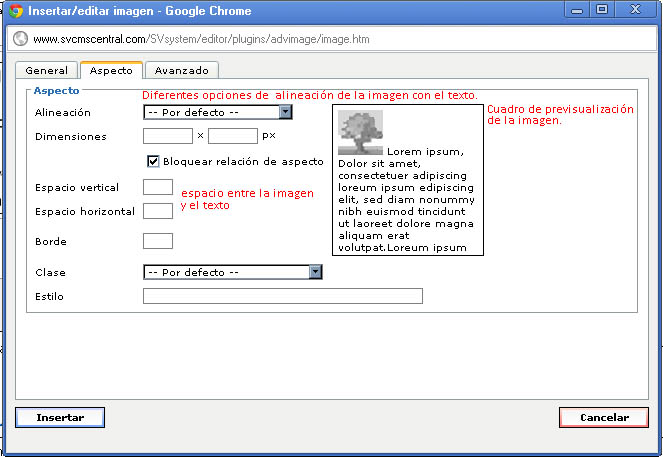This screenshot has height=457, width=663.
Task: Switch to the General tab
Action: click(46, 71)
